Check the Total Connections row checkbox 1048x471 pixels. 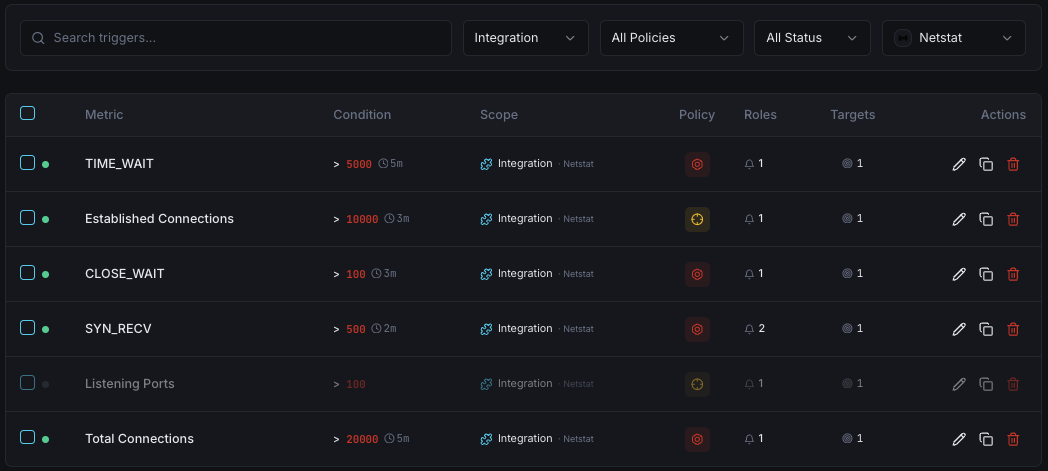point(27,437)
